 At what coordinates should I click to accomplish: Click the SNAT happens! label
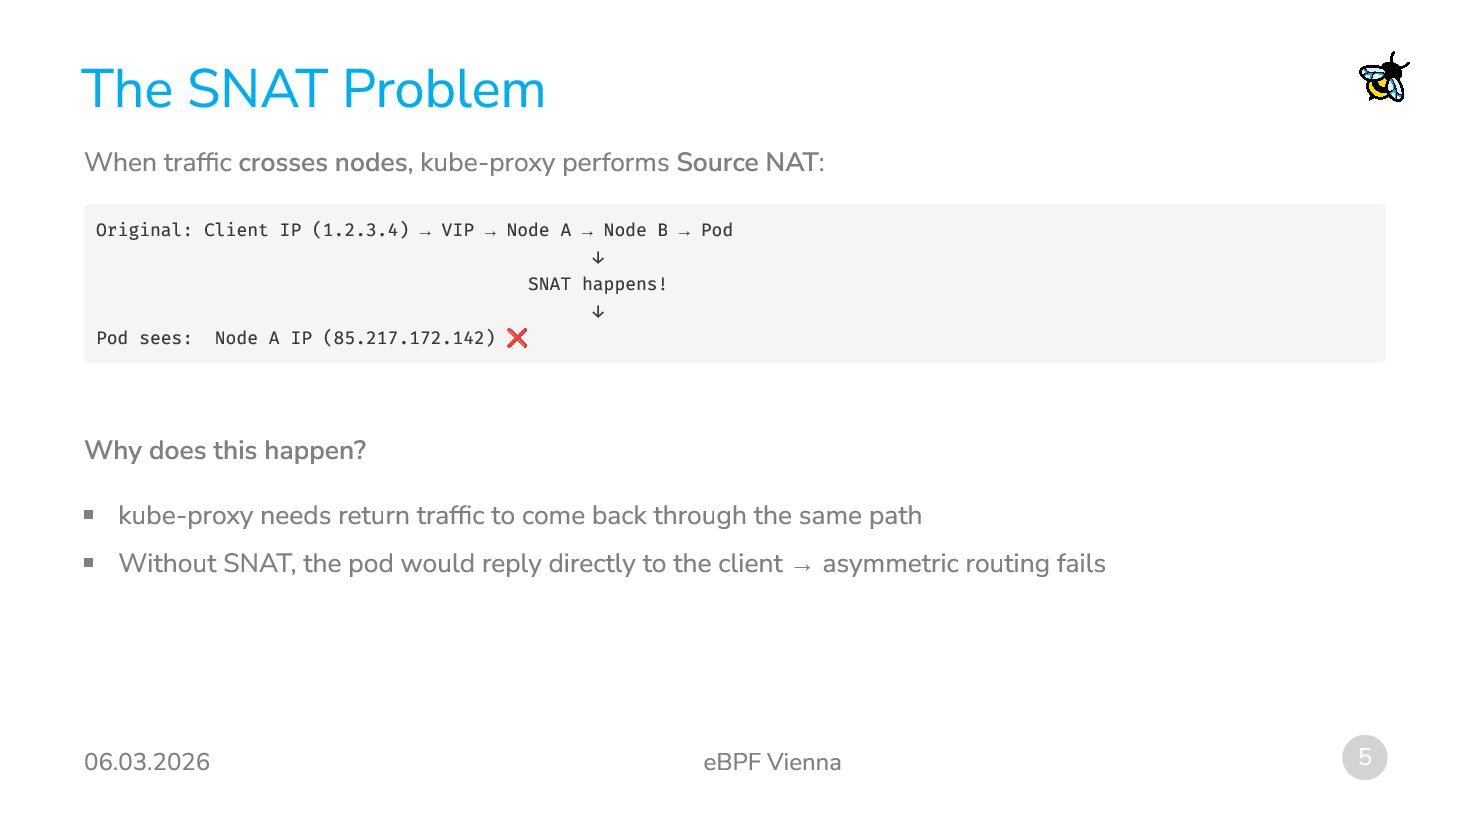coord(597,284)
